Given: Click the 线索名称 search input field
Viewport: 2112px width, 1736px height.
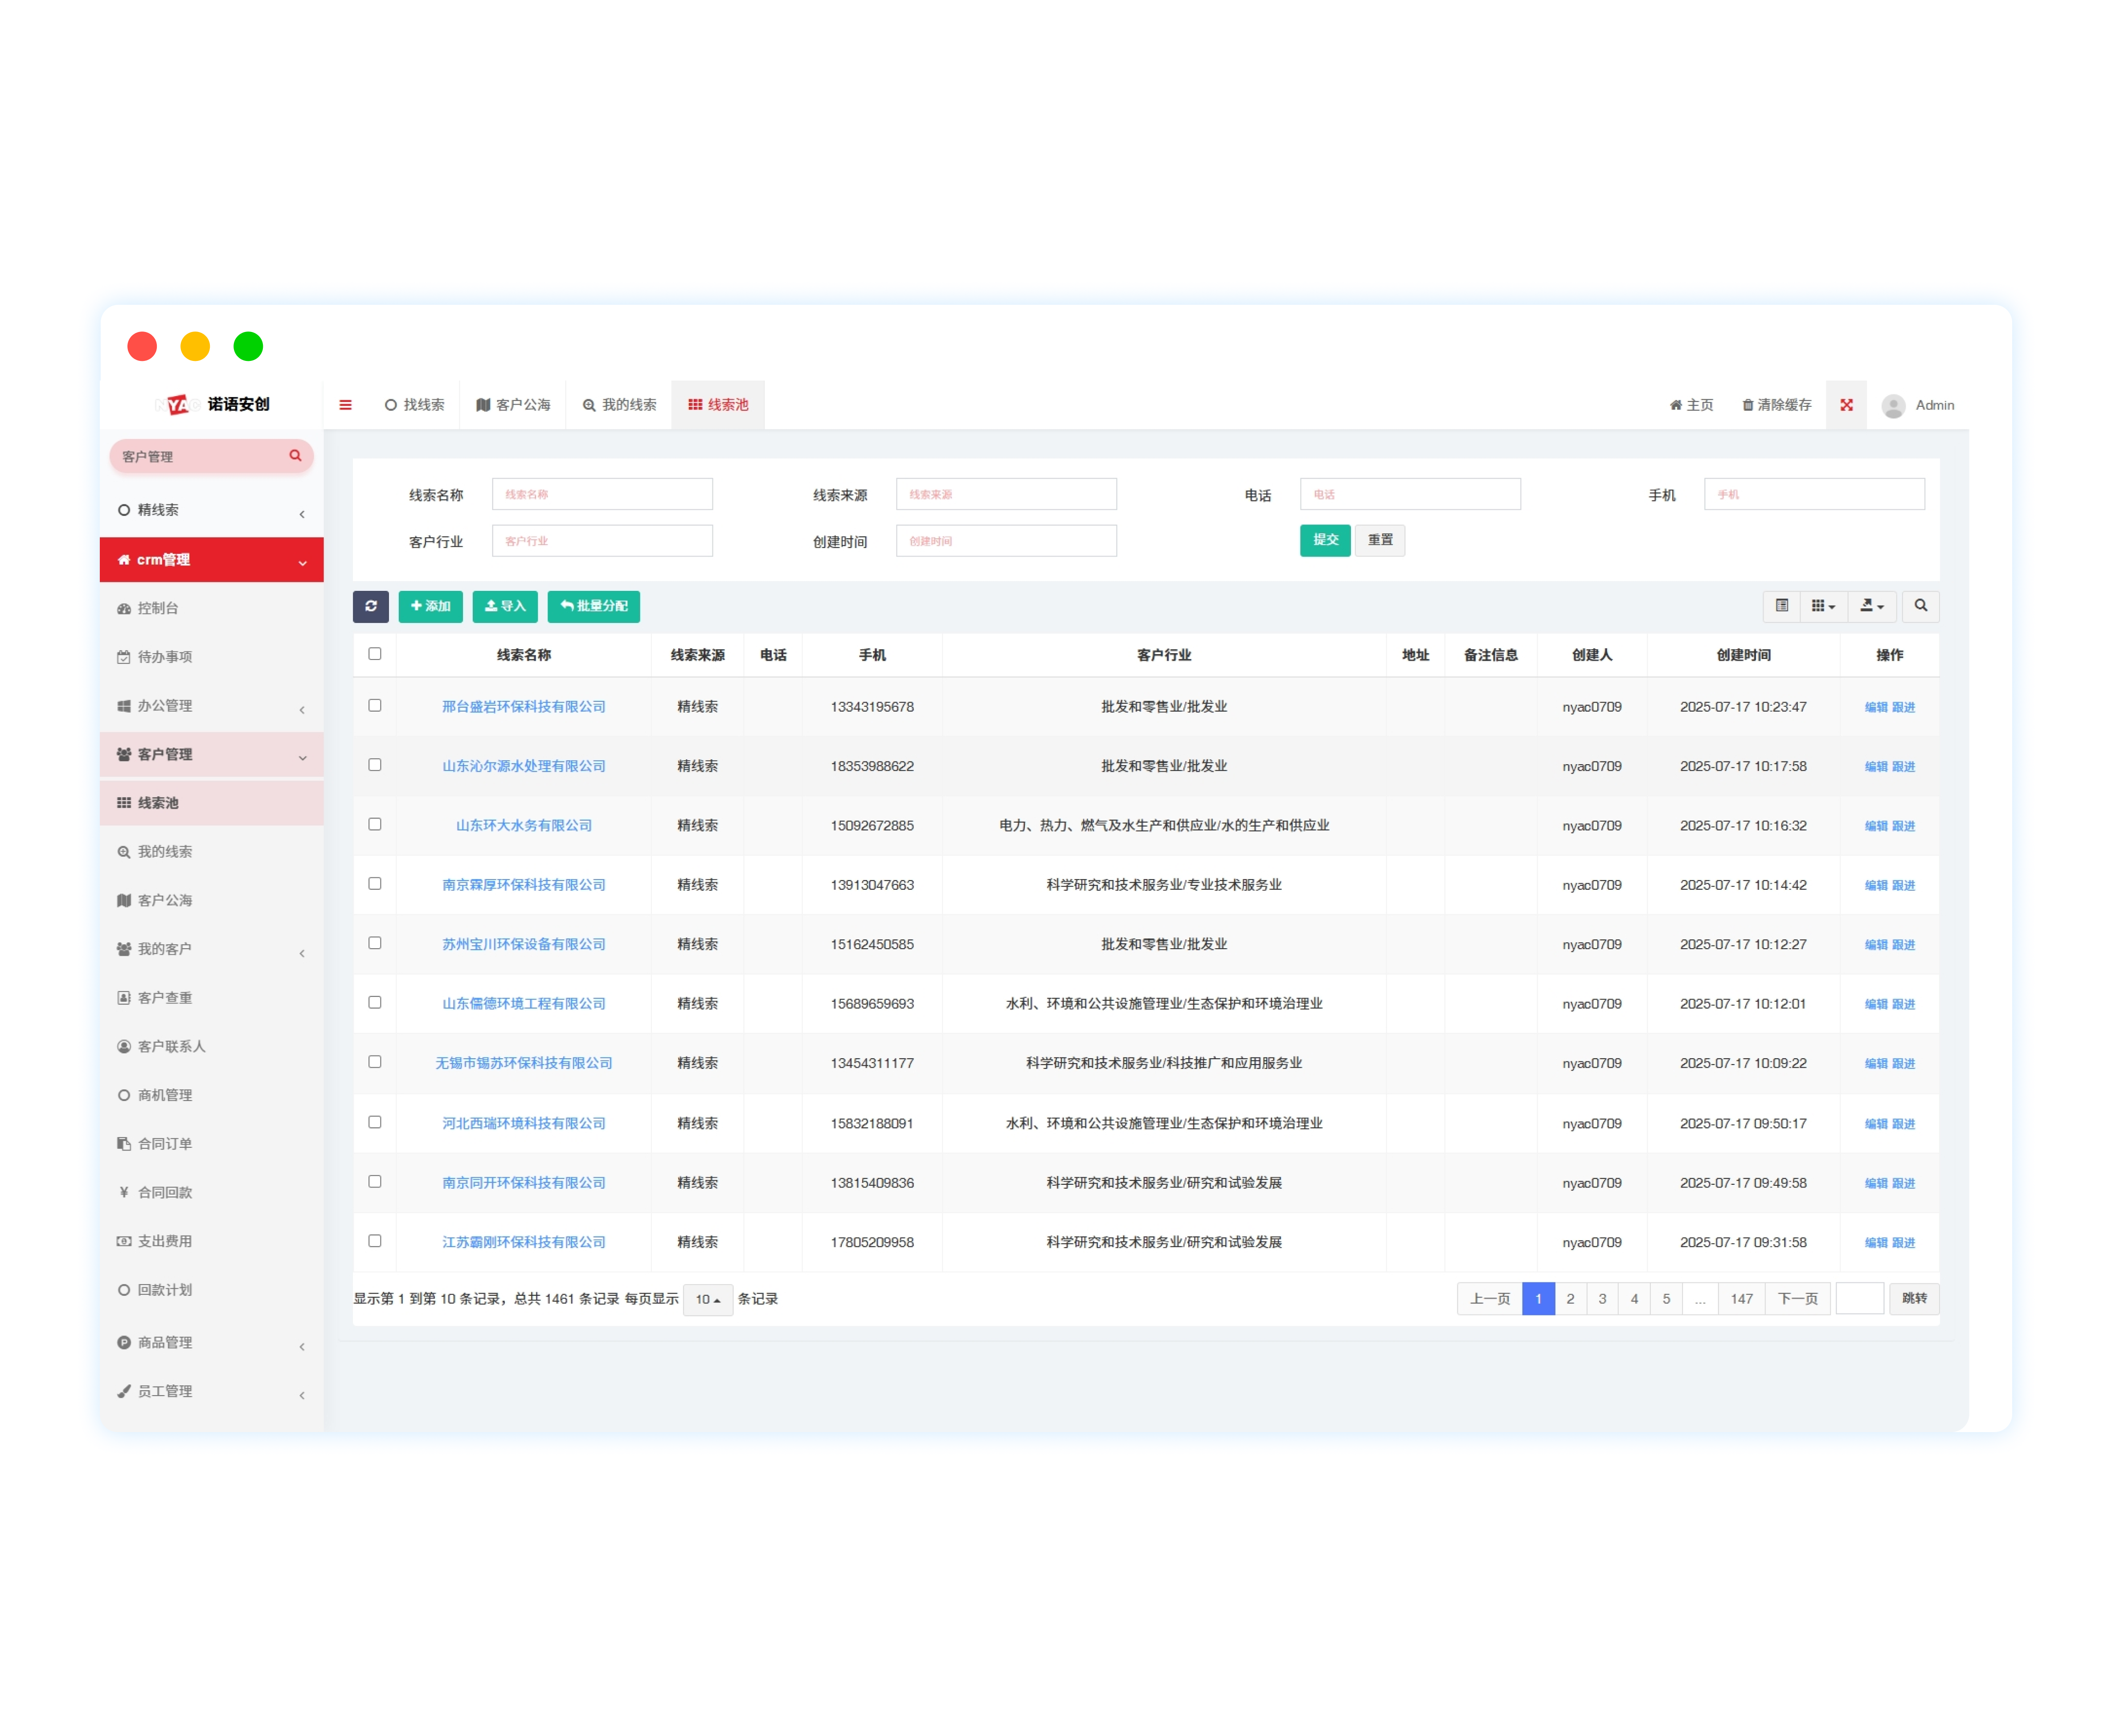Looking at the screenshot, I should pos(602,494).
